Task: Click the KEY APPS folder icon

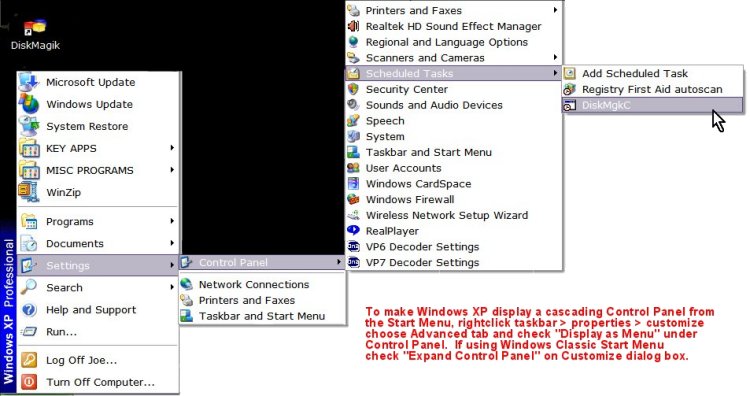Action: pos(29,148)
